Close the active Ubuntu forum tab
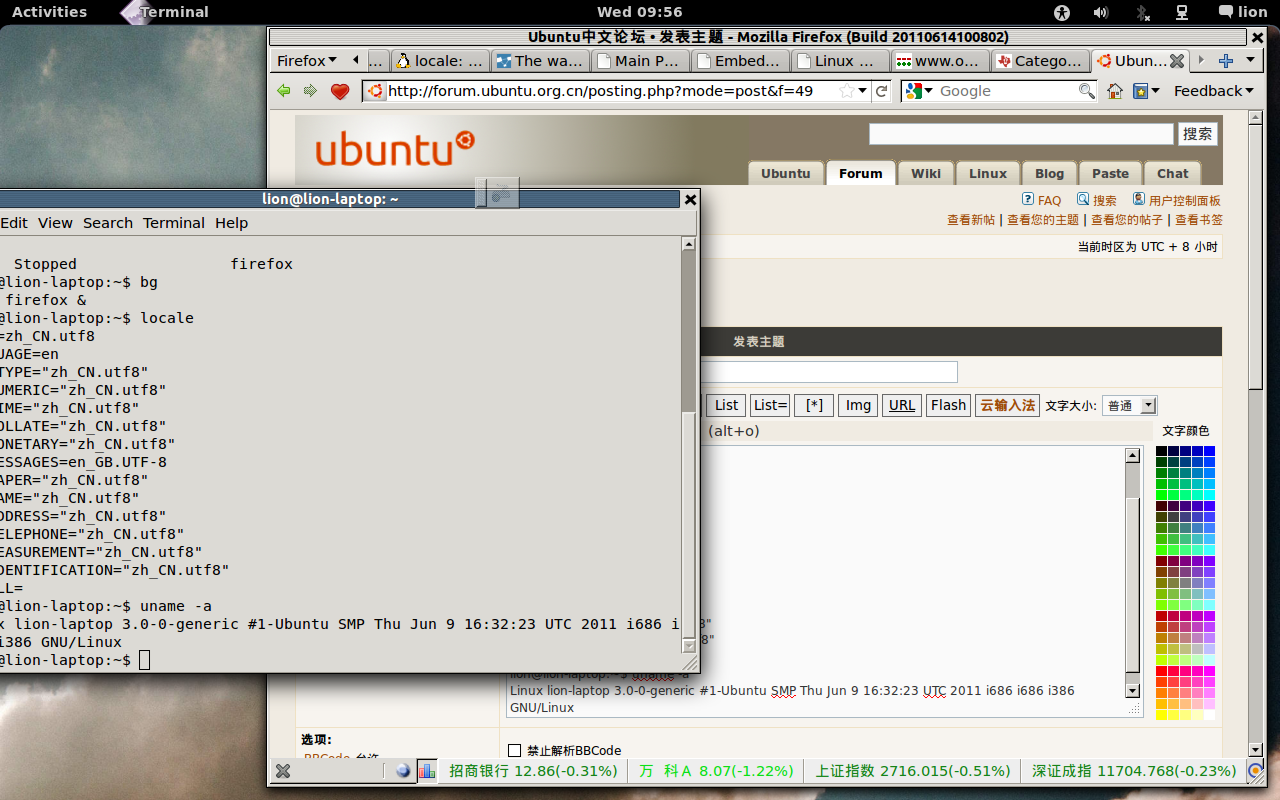Image resolution: width=1280 pixels, height=800 pixels. (1177, 61)
